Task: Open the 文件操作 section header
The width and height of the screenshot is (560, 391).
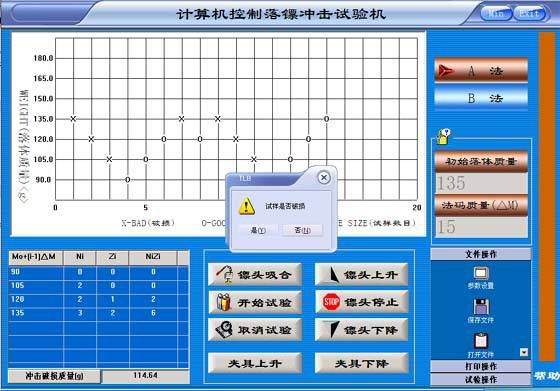Action: coord(481,254)
